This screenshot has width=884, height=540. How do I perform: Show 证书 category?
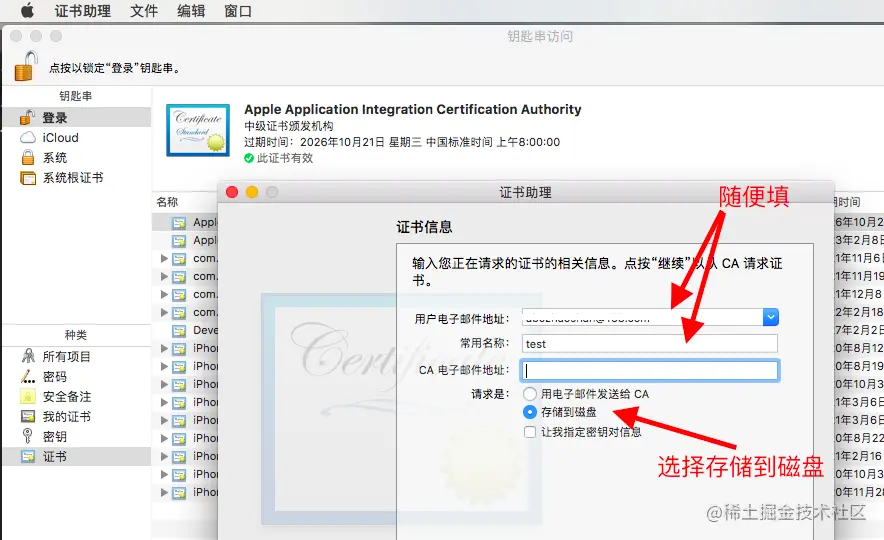coord(77,457)
